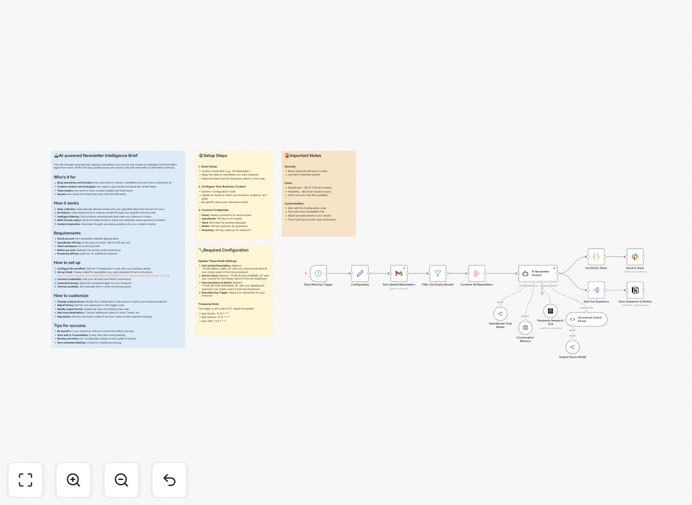Open the Save Questions to Notion node

[x=635, y=290]
